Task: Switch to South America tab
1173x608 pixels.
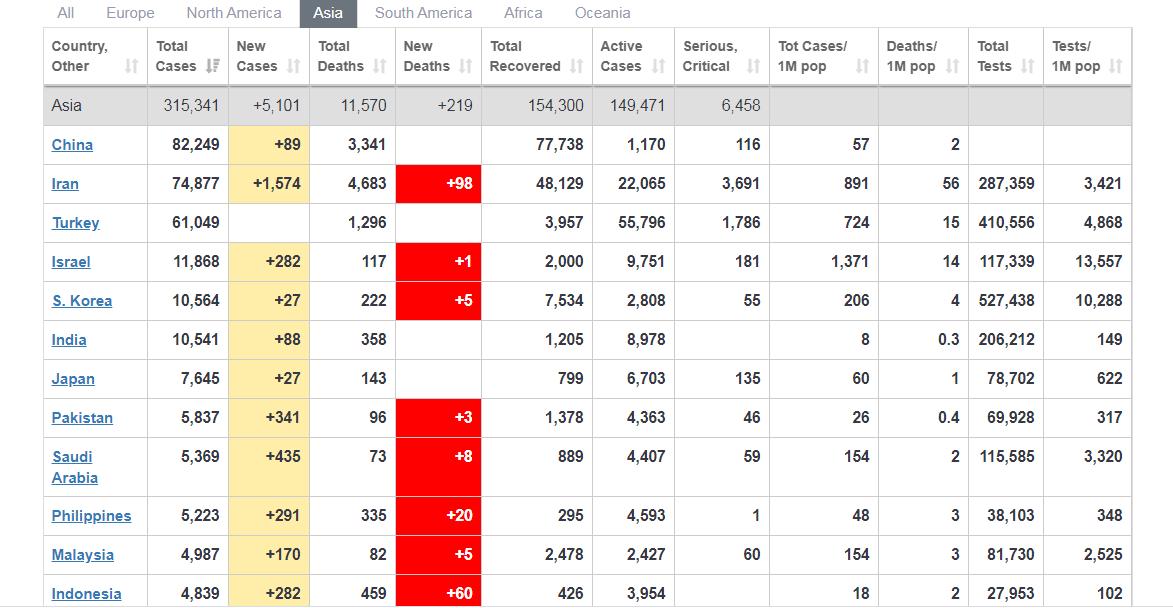Action: (x=423, y=13)
